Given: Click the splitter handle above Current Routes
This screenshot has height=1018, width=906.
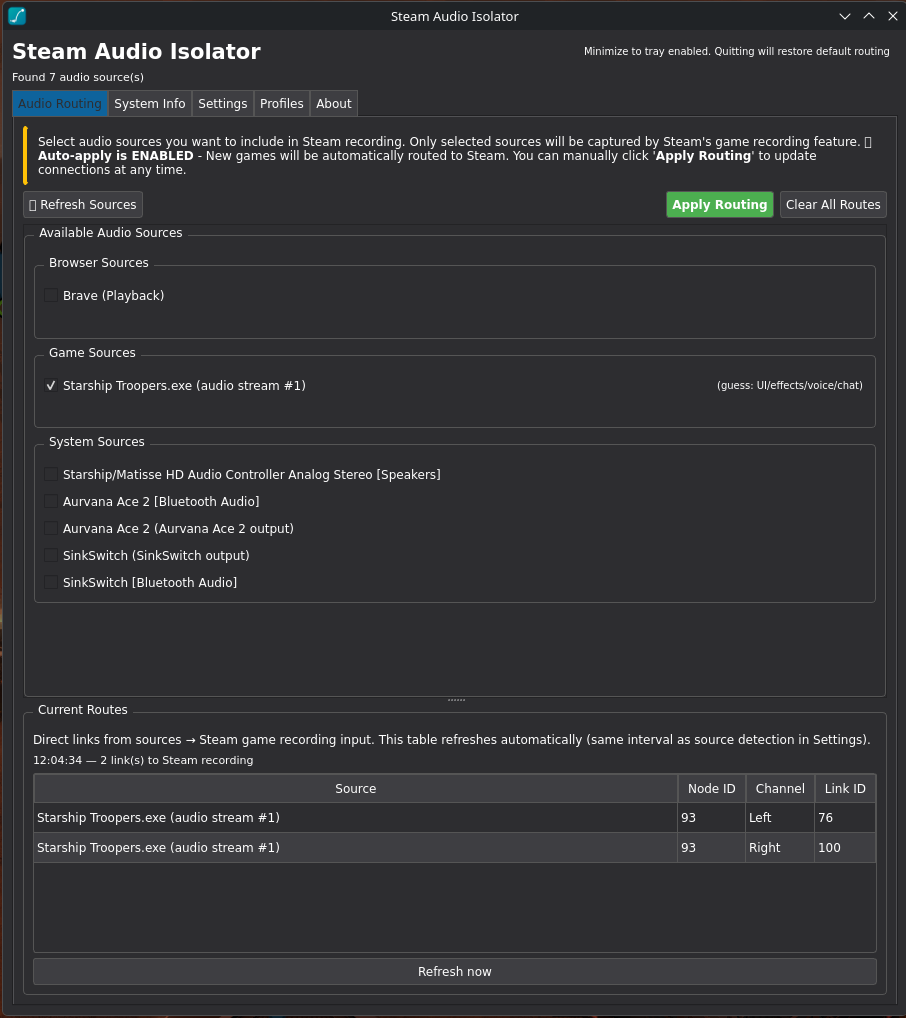Looking at the screenshot, I should pos(456,700).
